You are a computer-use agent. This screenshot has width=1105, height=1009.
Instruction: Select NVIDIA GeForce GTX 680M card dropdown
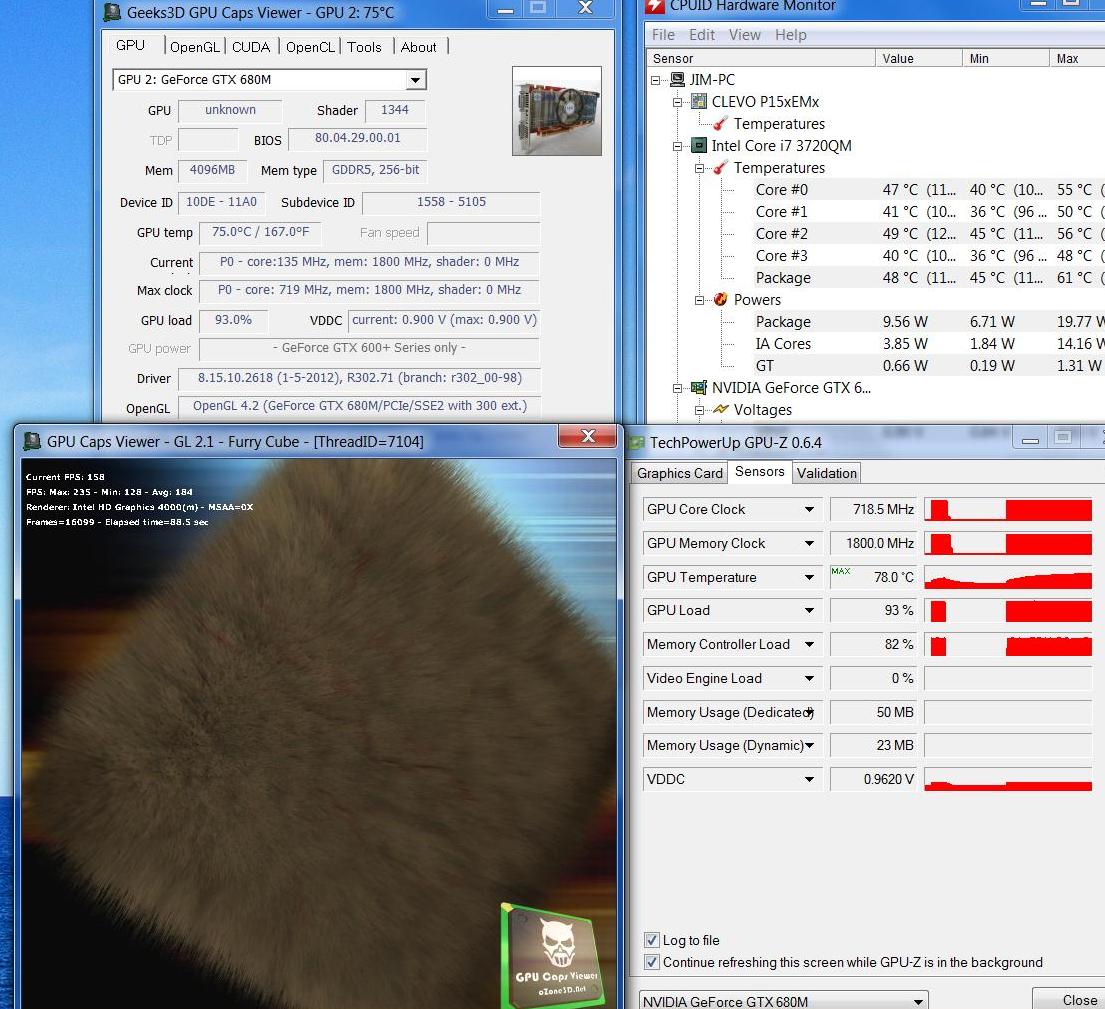point(784,1001)
